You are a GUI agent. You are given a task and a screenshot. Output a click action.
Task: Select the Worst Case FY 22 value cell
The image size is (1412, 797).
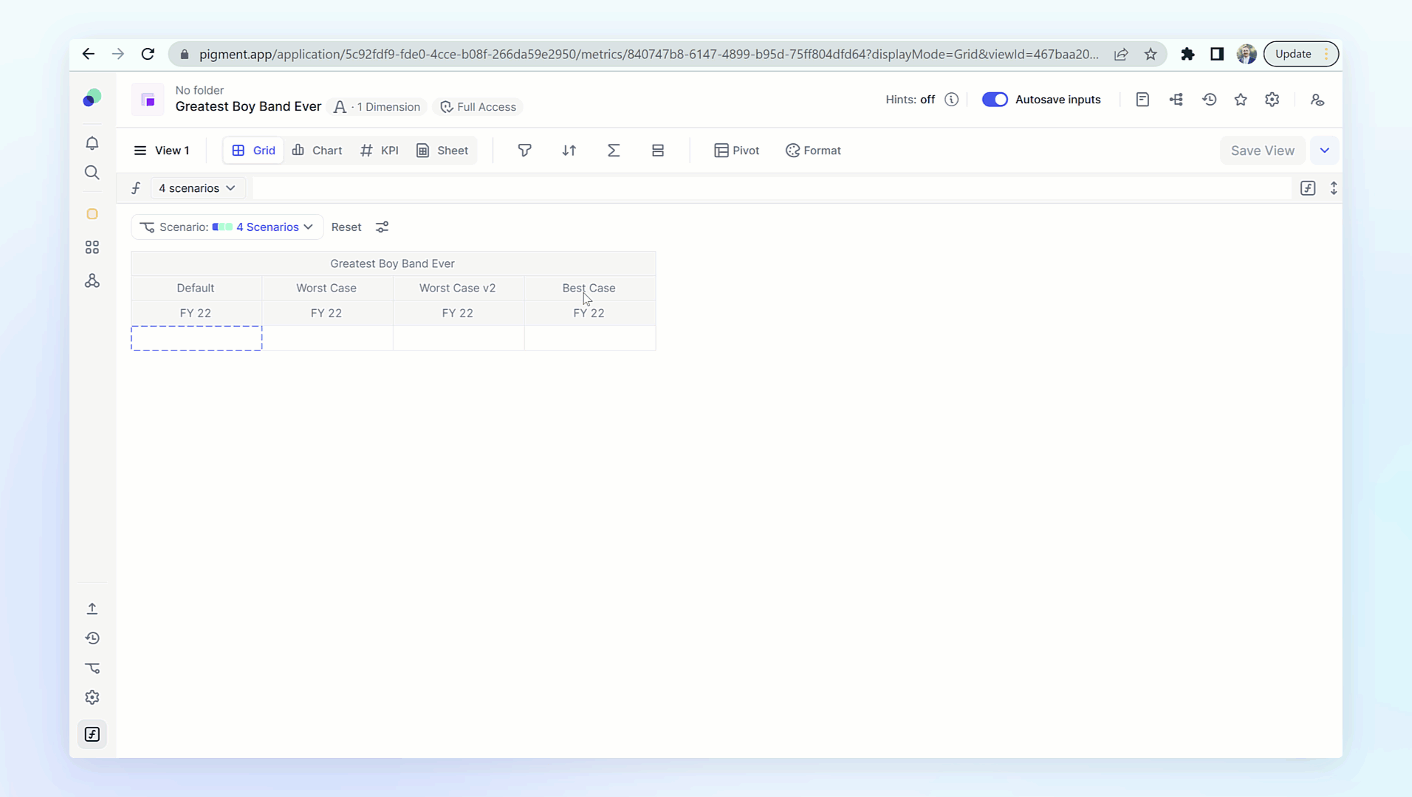click(x=328, y=338)
